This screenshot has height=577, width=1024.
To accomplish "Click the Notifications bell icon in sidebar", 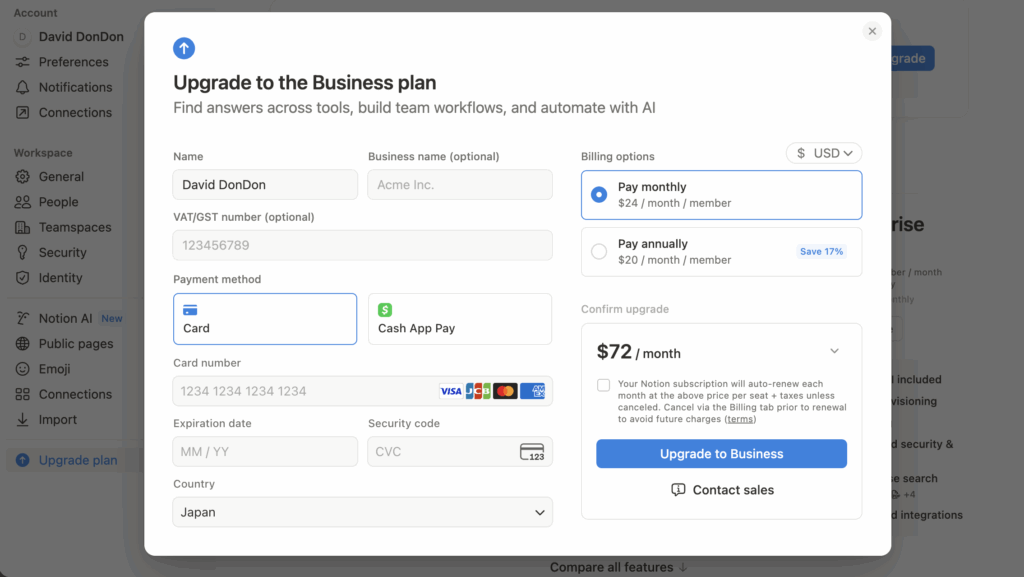I will point(22,87).
